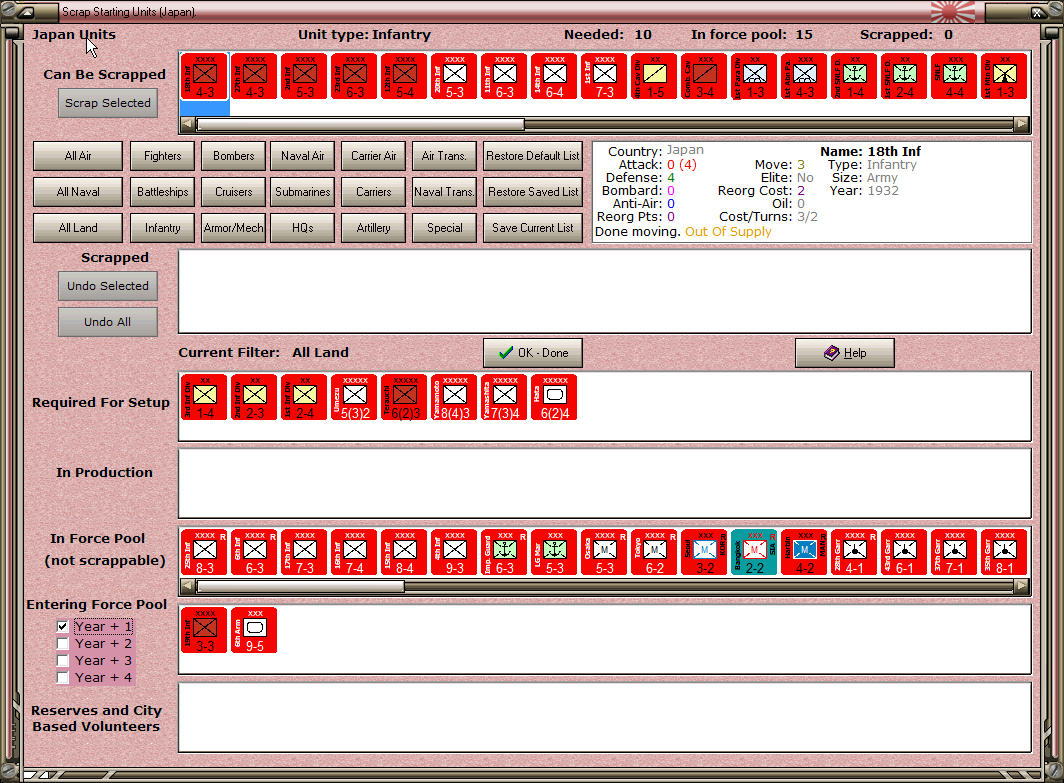This screenshot has height=783, width=1064.
Task: Choose the 6th Arm 9-5 armor counter
Action: point(254,630)
